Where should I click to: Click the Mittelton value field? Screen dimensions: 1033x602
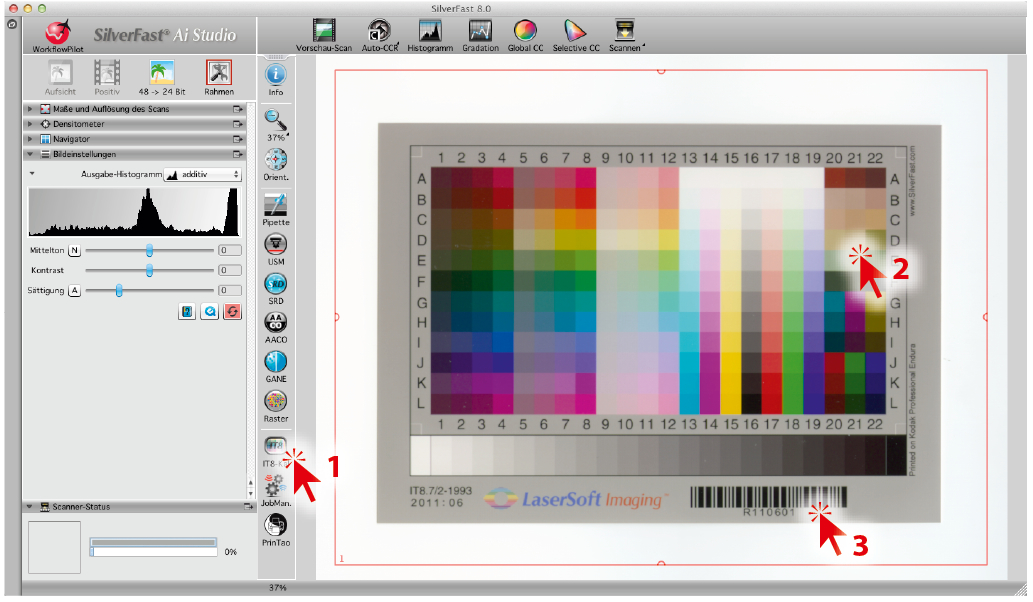tap(230, 250)
